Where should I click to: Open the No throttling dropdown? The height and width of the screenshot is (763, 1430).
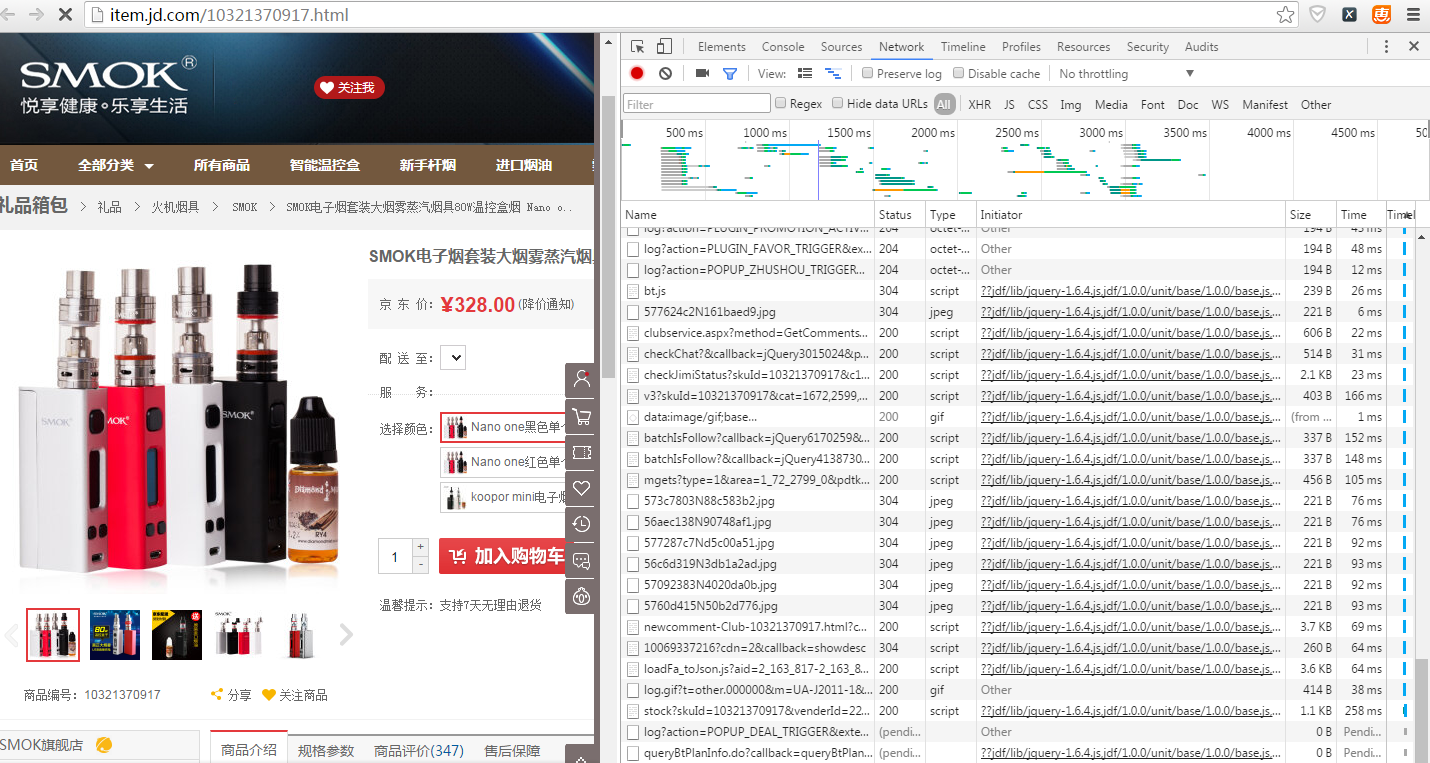coord(1126,73)
